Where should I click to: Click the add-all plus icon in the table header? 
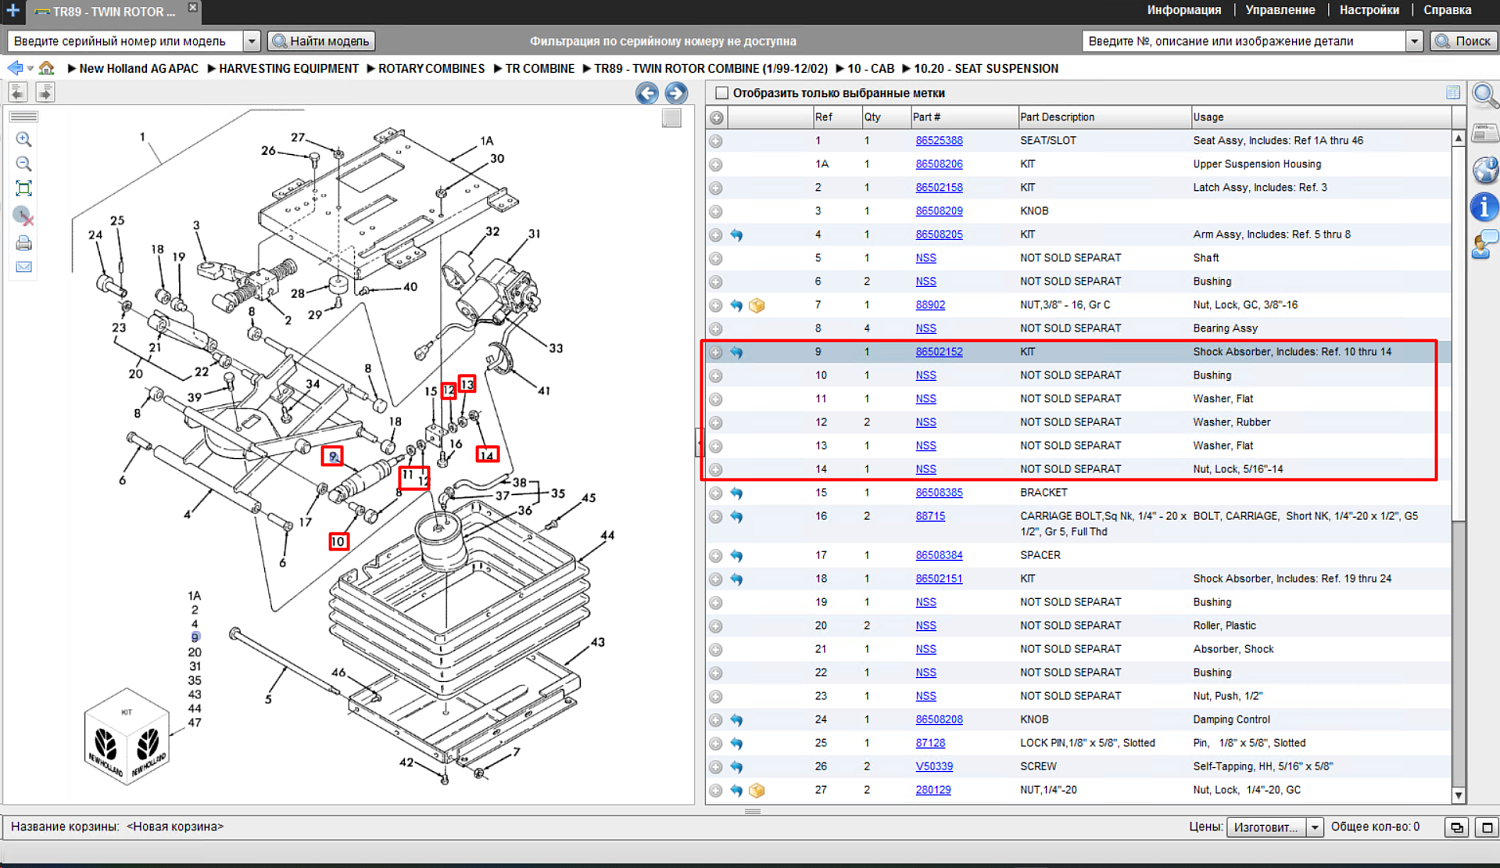pos(716,118)
